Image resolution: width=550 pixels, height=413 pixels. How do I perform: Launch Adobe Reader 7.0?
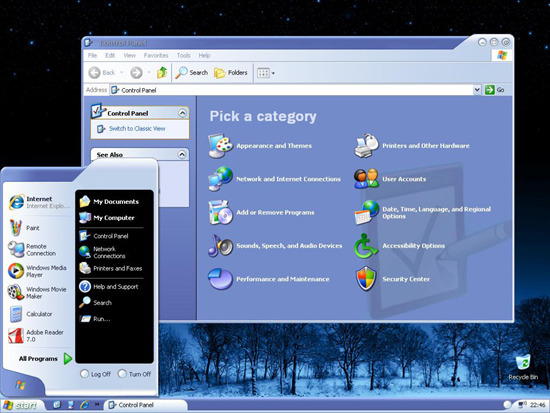coord(36,335)
